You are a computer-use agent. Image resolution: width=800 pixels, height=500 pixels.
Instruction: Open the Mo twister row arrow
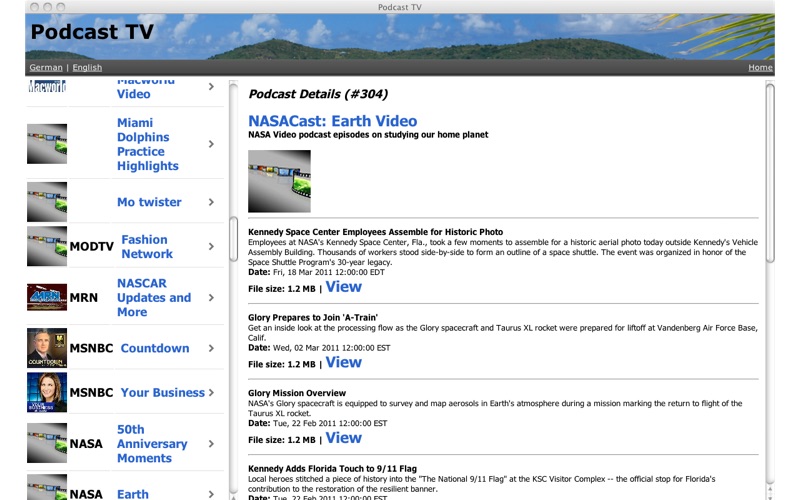click(211, 202)
